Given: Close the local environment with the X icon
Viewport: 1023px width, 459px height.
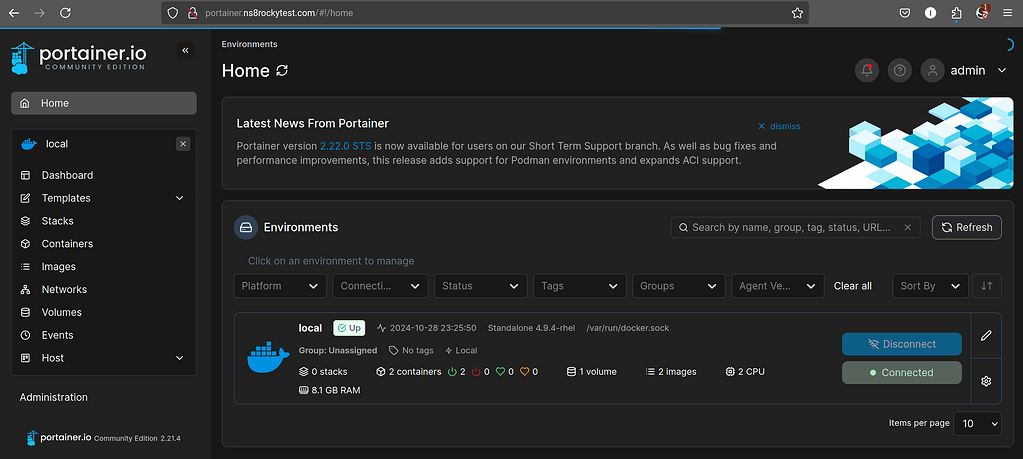Looking at the screenshot, I should [x=183, y=143].
